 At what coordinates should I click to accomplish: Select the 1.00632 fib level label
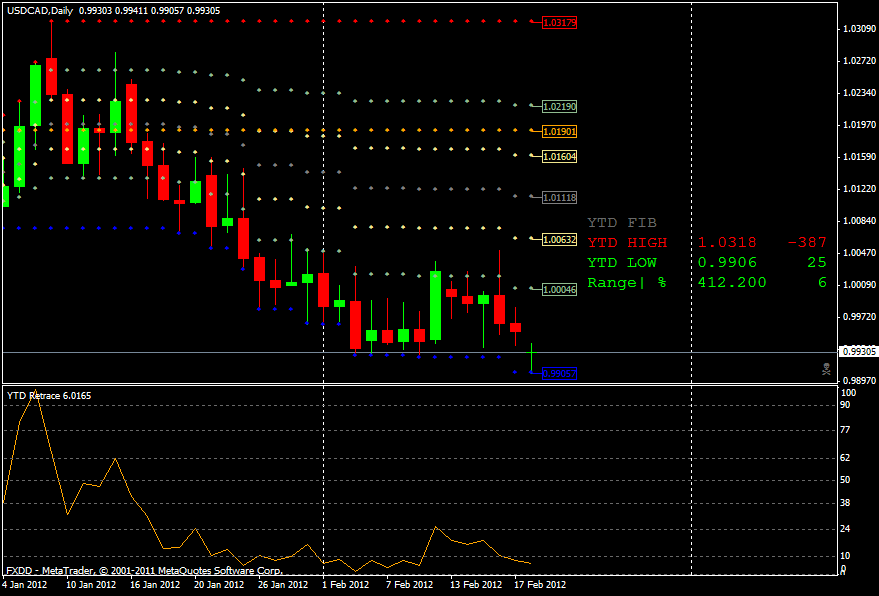[559, 240]
